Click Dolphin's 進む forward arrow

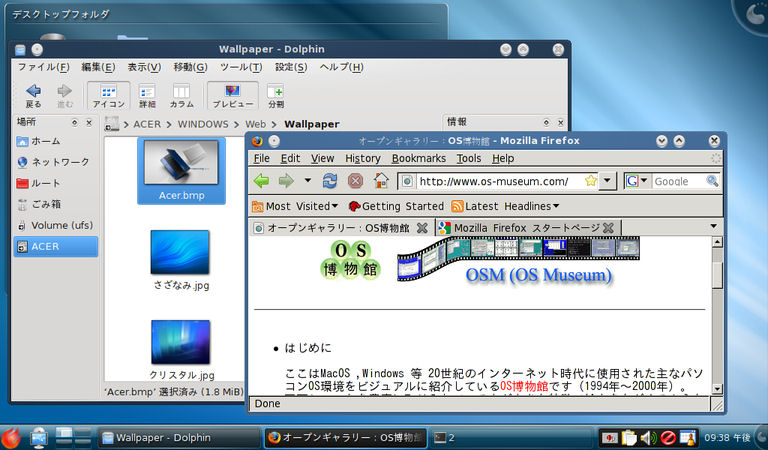point(65,95)
